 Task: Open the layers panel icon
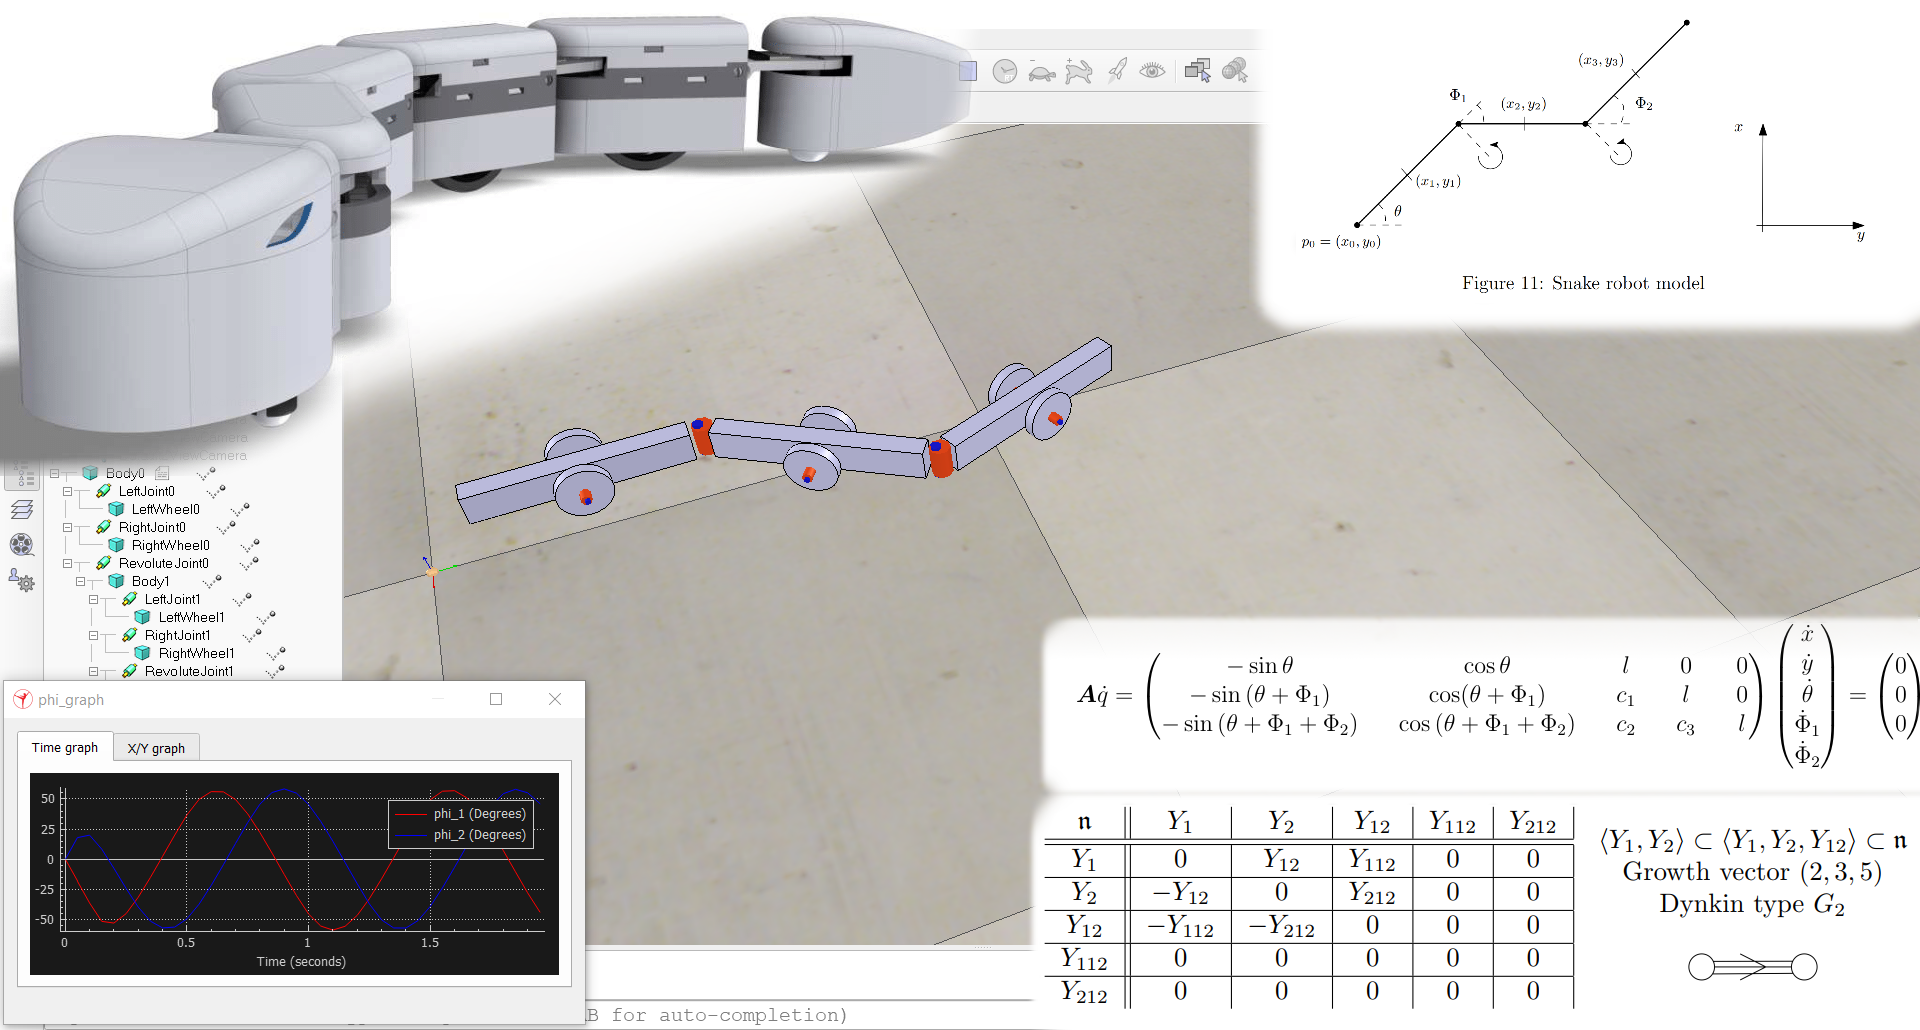tap(22, 510)
